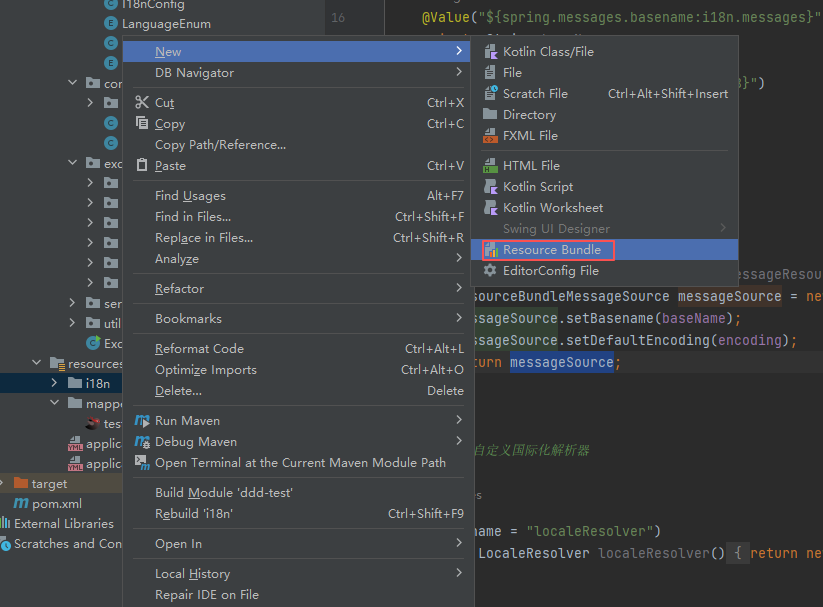823x607 pixels.
Task: Click "localeResolver" string in editor
Action: tap(588, 531)
